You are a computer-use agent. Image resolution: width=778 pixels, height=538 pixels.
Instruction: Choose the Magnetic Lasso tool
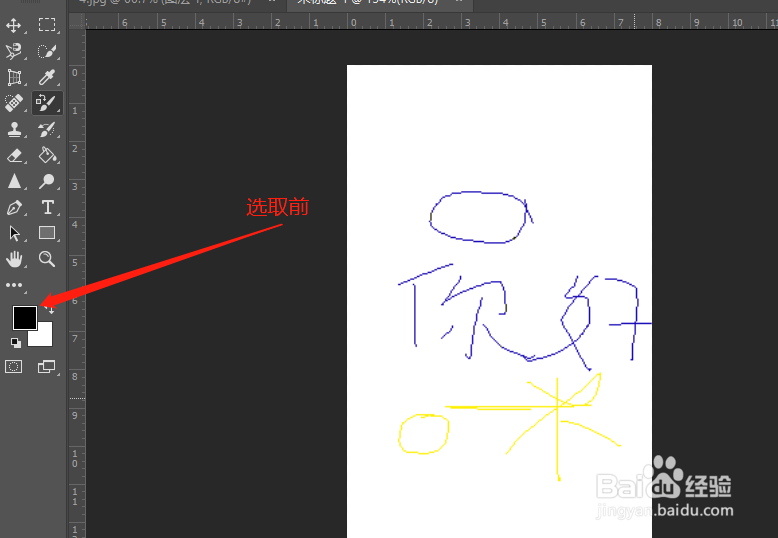13,51
